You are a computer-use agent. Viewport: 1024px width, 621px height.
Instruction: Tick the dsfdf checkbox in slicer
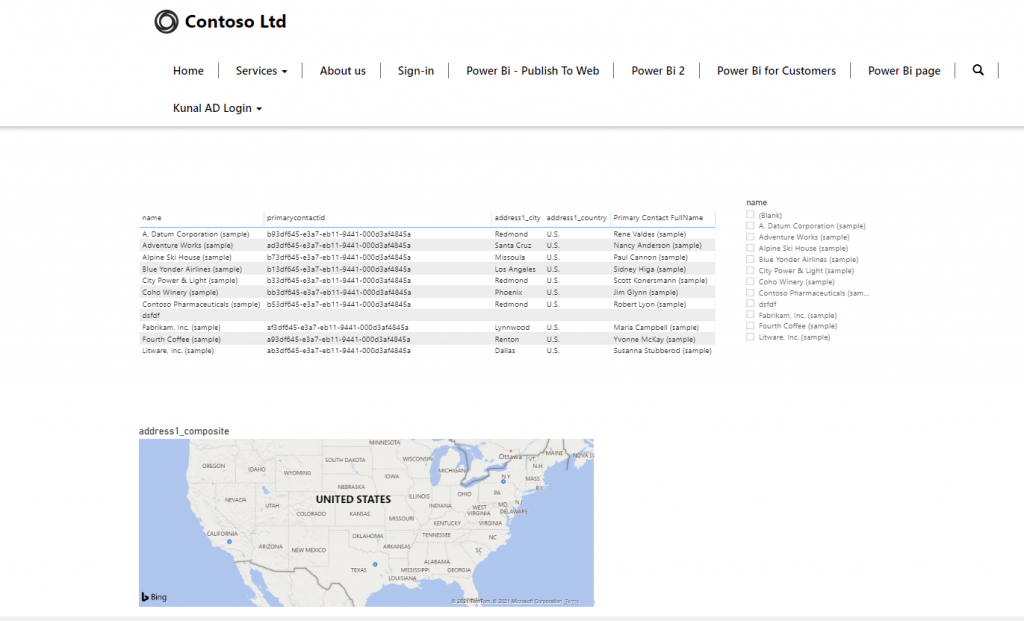click(750, 303)
